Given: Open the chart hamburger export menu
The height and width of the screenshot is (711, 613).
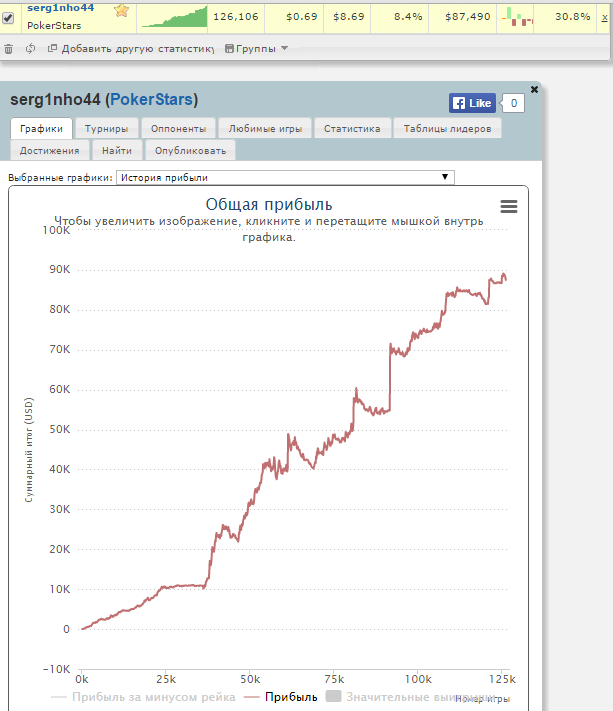Looking at the screenshot, I should (509, 206).
